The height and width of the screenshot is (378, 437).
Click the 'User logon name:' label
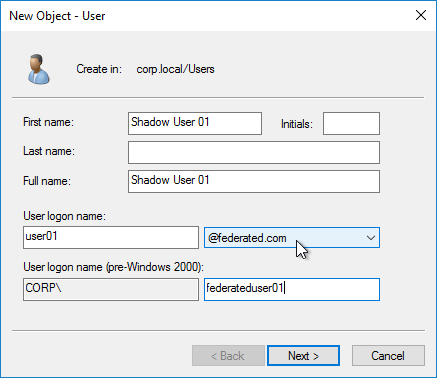click(x=64, y=216)
